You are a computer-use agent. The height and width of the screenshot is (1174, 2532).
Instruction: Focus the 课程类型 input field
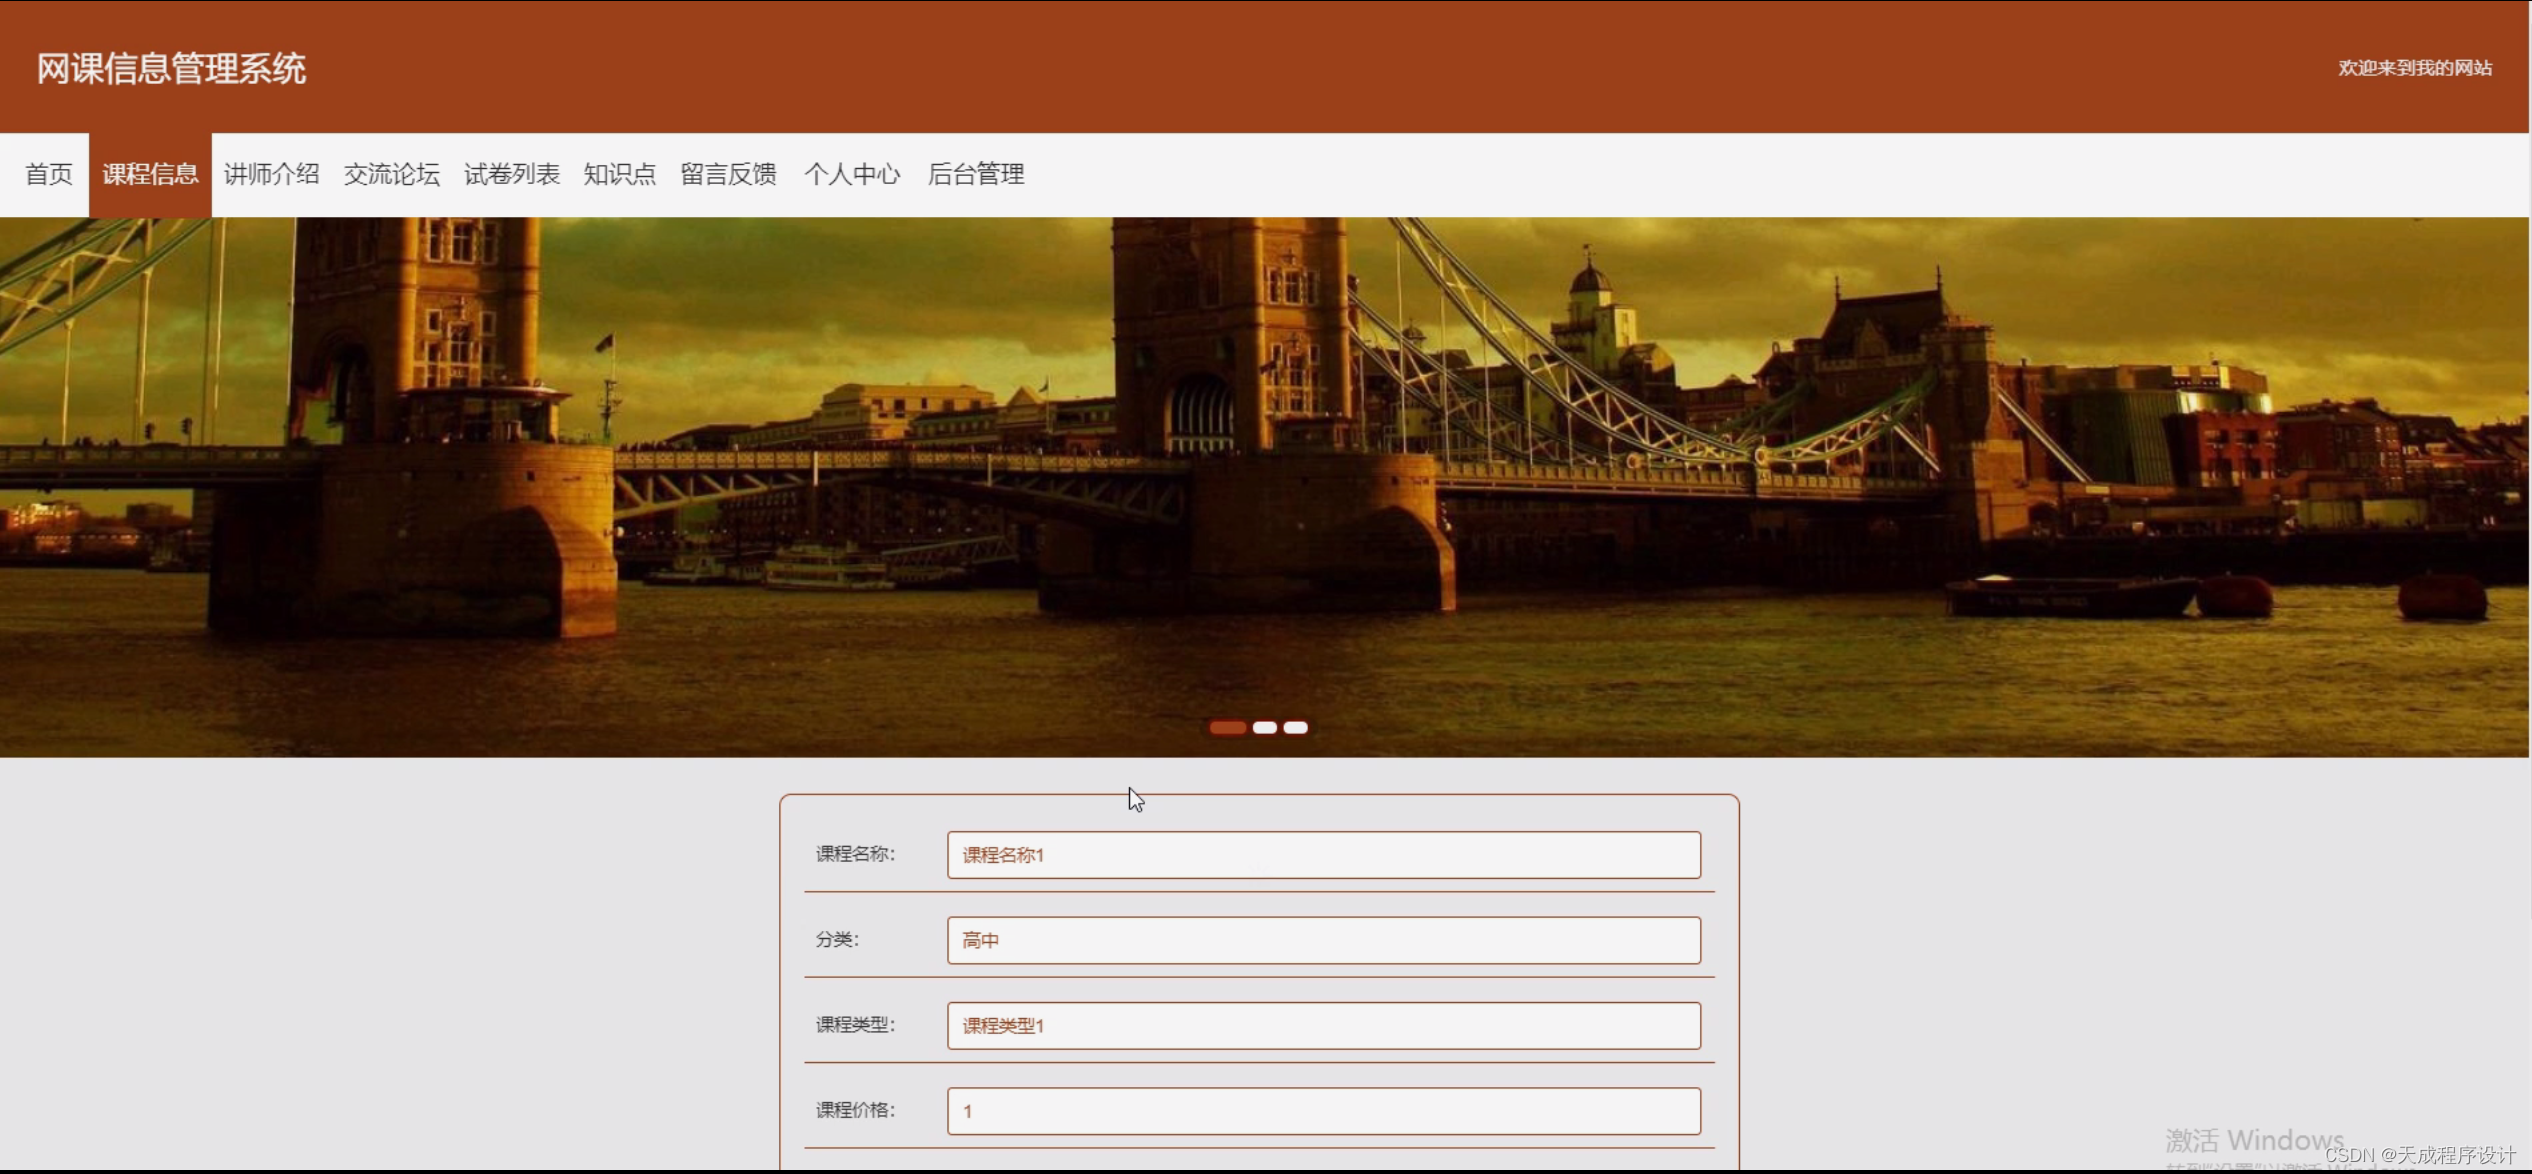(x=1323, y=1025)
